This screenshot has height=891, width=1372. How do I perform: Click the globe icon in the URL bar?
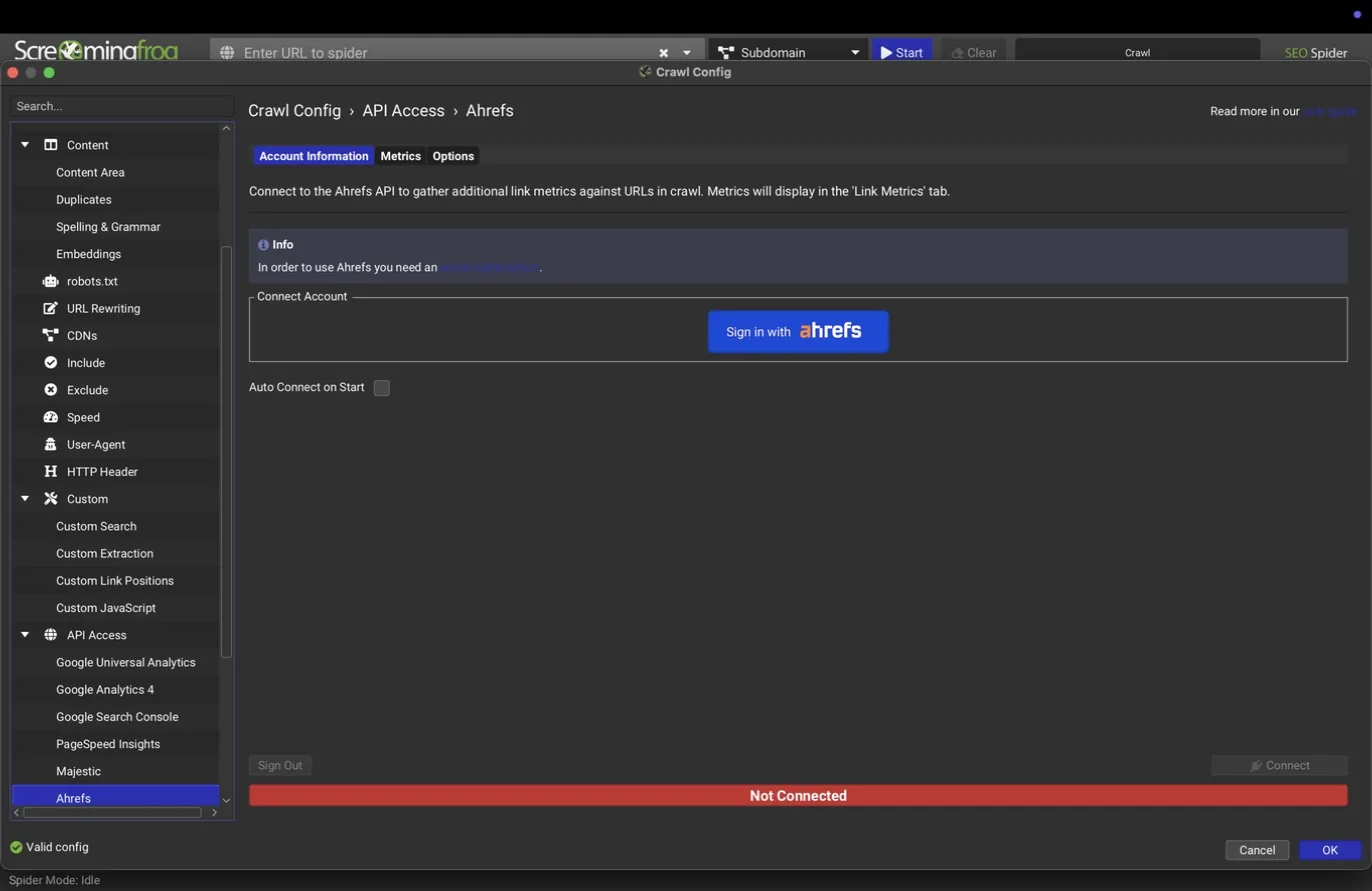click(x=227, y=53)
